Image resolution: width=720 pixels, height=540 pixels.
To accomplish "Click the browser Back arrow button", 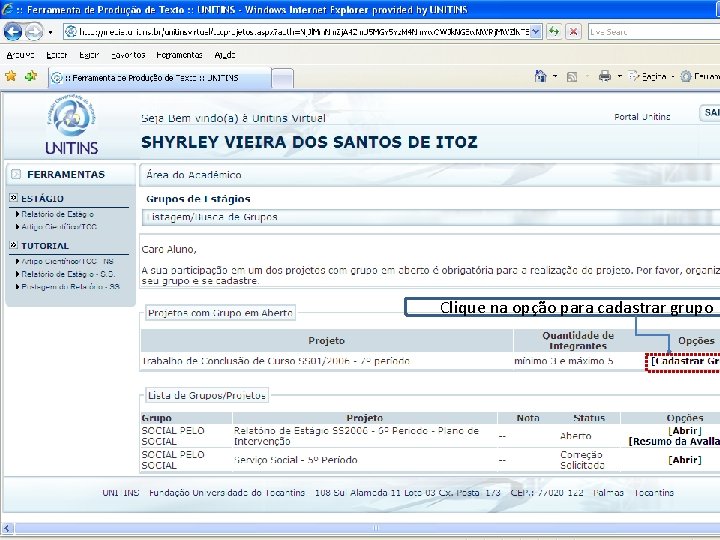I will [x=12, y=32].
